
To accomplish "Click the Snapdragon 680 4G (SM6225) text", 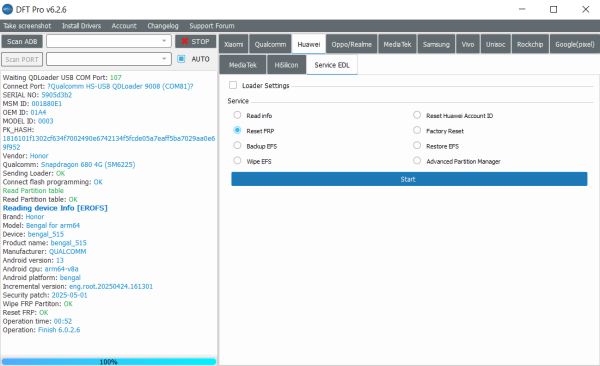I will [88, 165].
